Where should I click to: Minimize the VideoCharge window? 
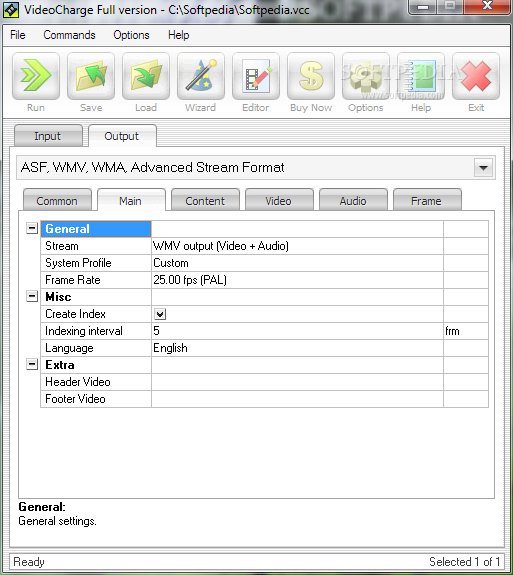coord(423,6)
